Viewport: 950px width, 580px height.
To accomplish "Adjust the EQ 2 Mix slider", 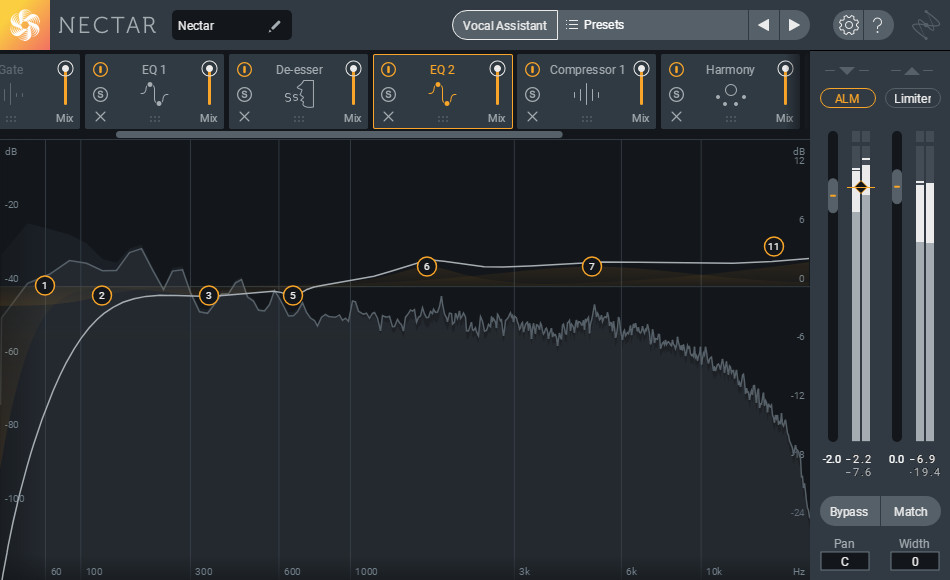I will pos(497,84).
